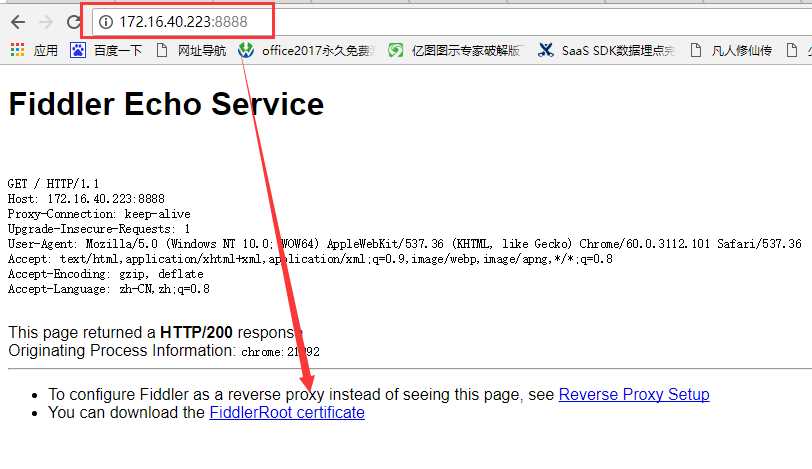Click the Baidu paw favicon
Viewport: 812px width, 469px height.
click(x=78, y=50)
